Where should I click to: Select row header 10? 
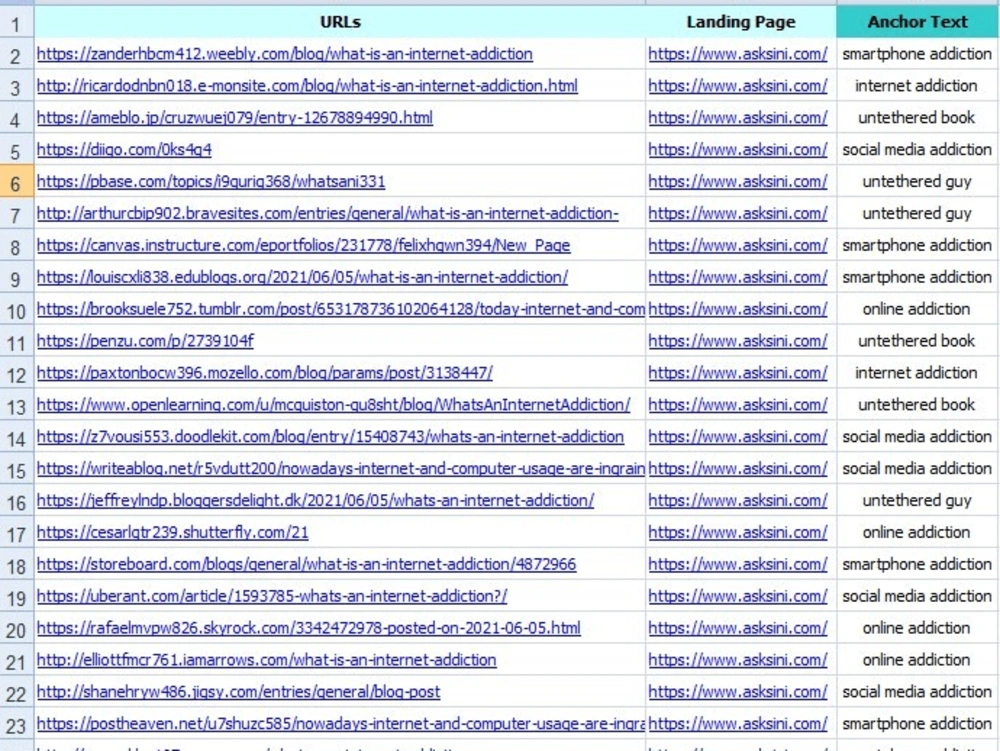click(x=17, y=311)
